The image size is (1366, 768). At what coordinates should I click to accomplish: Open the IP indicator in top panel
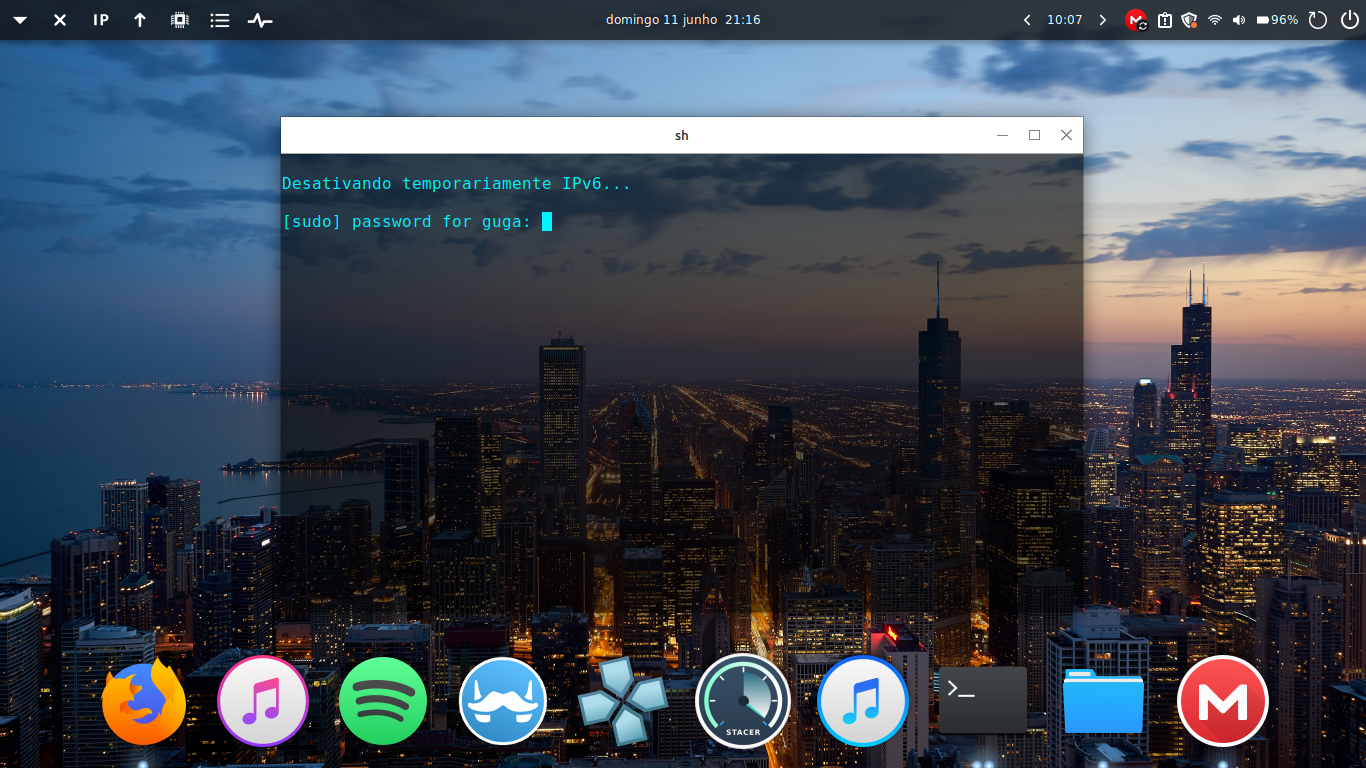pos(101,20)
